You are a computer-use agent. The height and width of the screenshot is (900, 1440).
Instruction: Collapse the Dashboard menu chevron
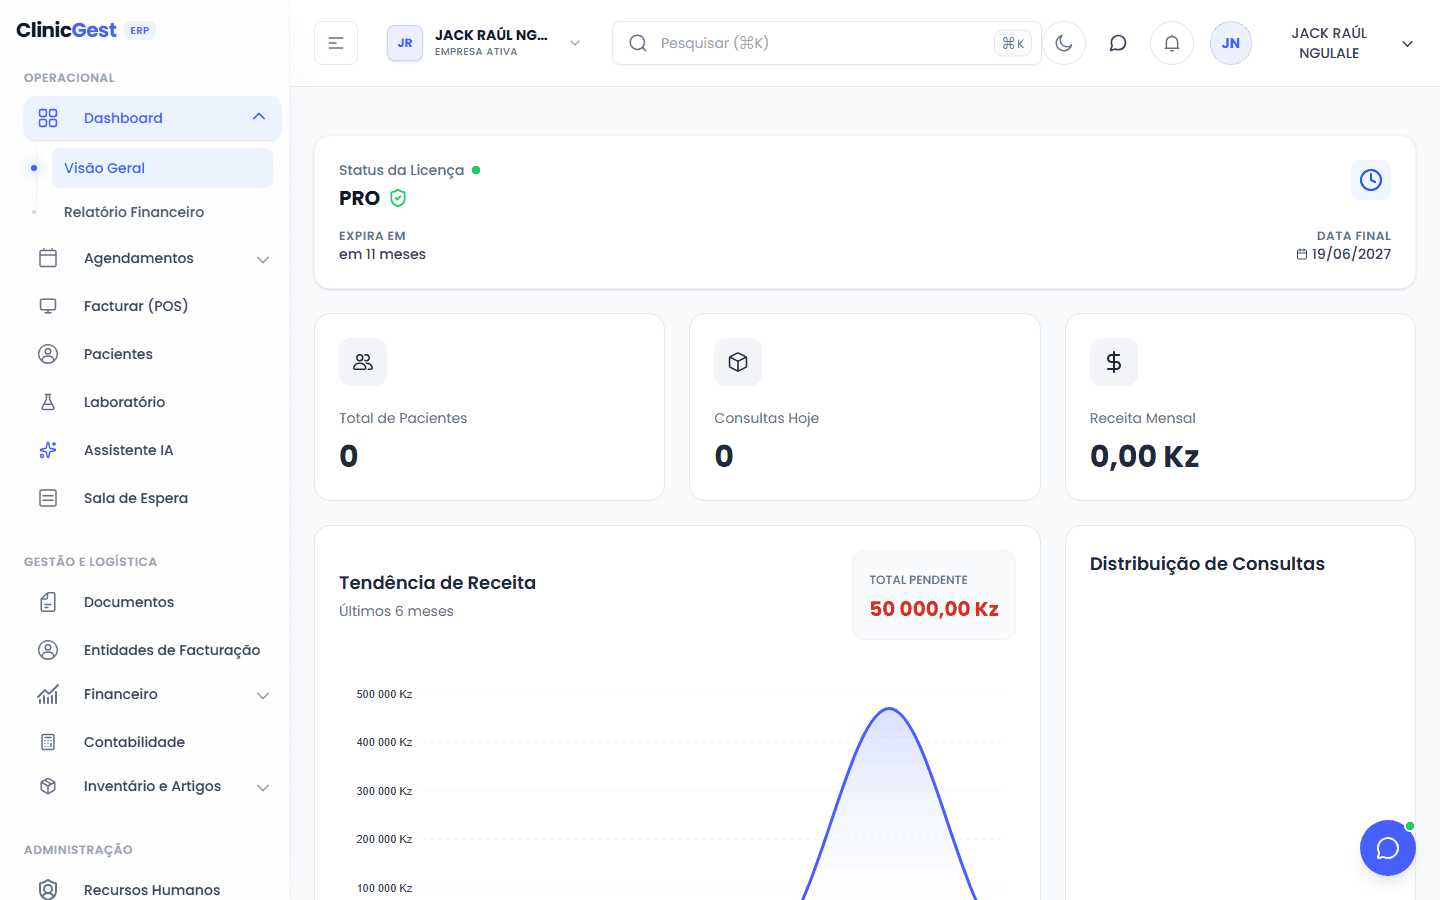coord(259,117)
